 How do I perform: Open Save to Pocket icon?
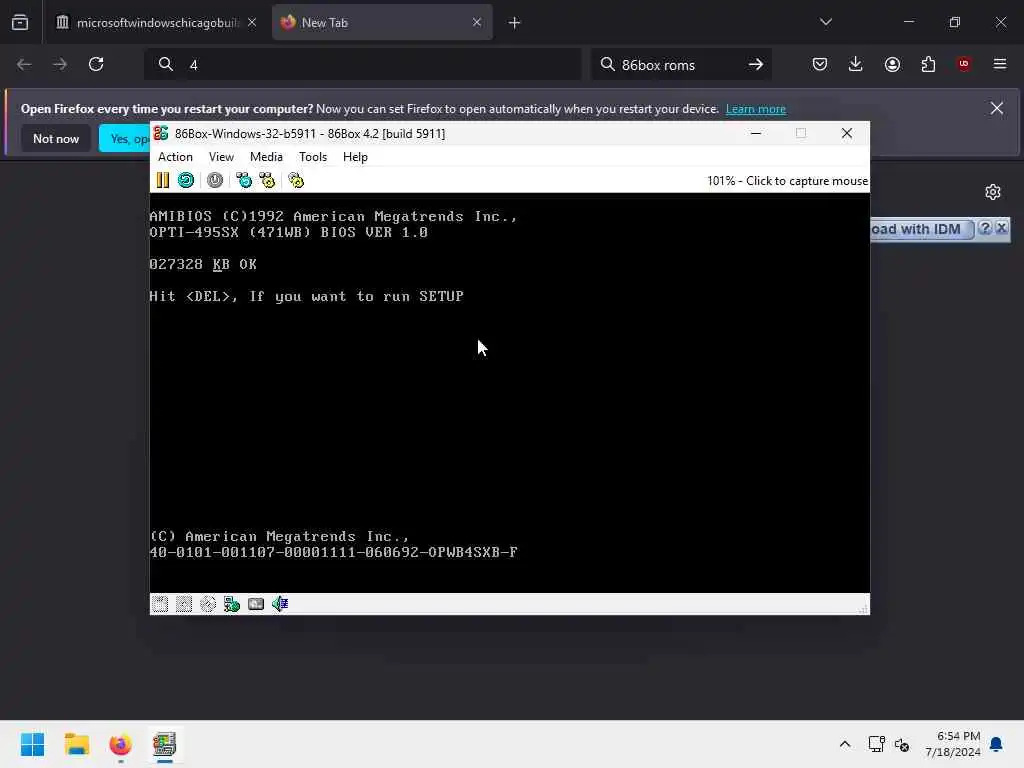pyautogui.click(x=820, y=64)
